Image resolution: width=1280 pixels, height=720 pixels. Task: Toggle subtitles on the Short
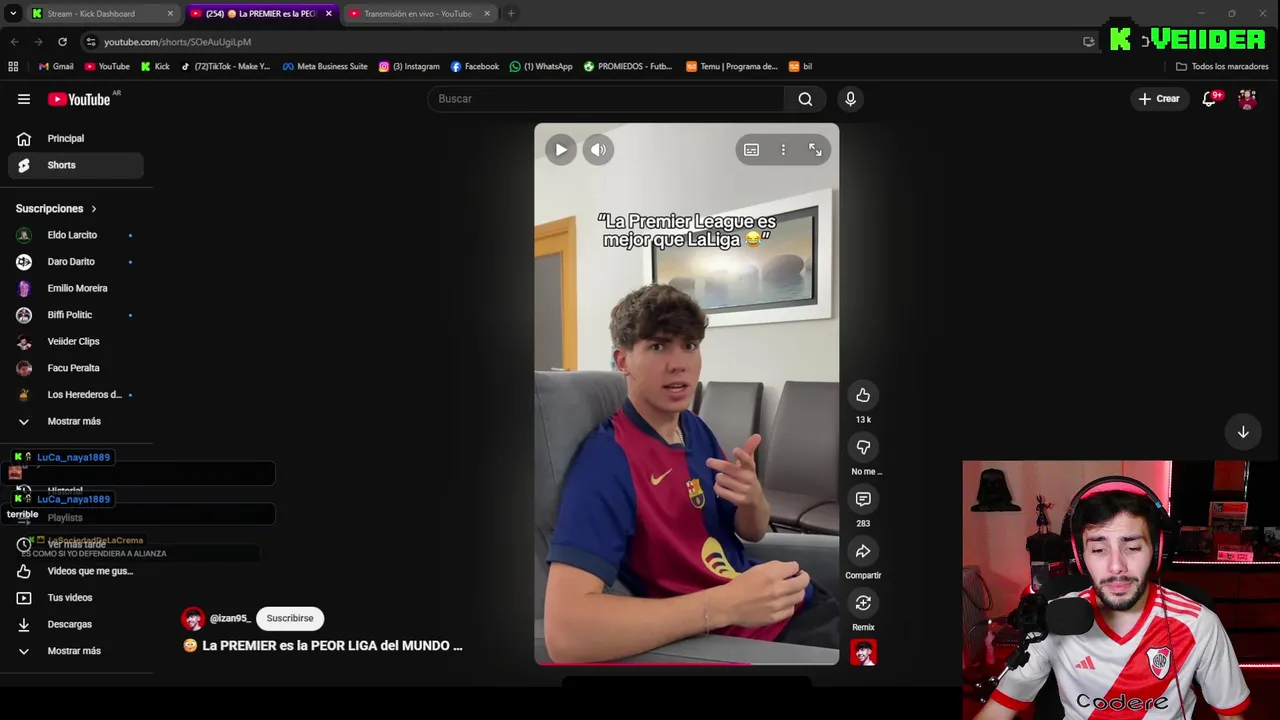click(751, 150)
